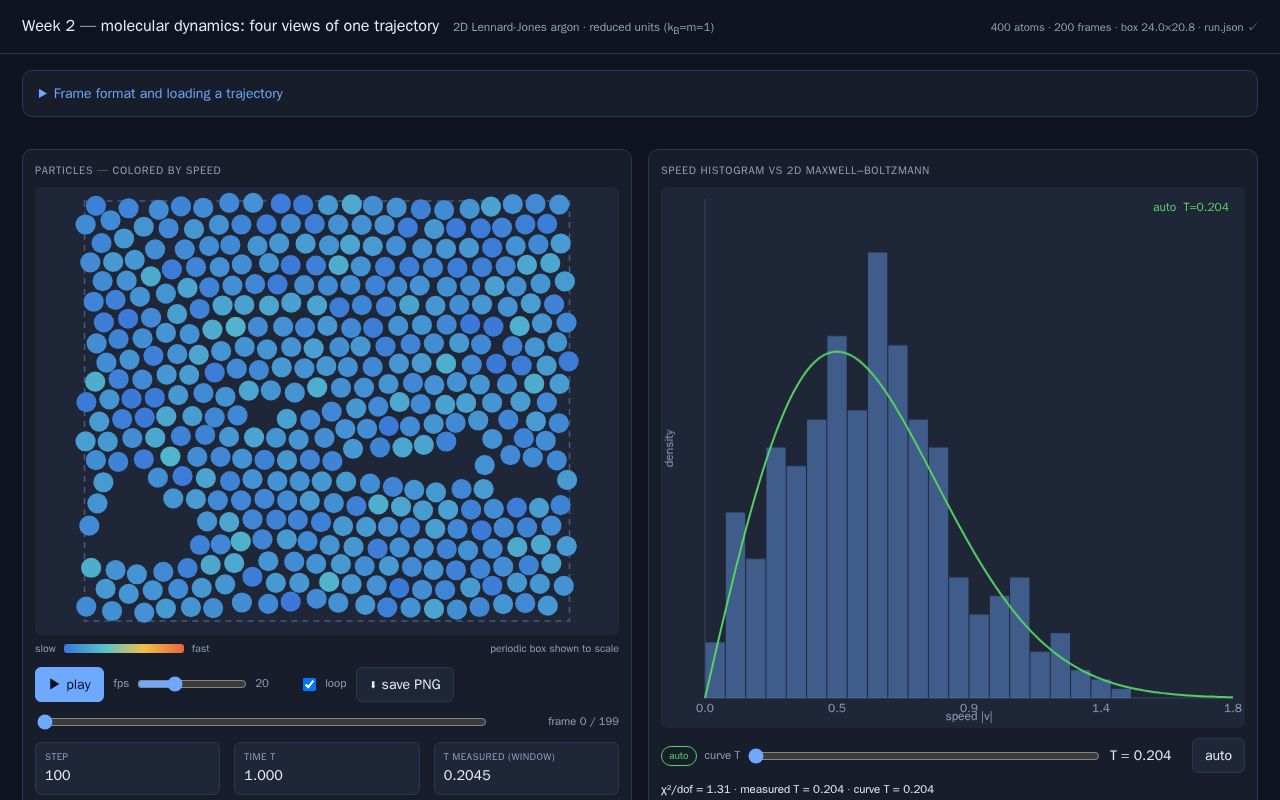Click the T = 0.204 readout
The height and width of the screenshot is (800, 1280).
pyautogui.click(x=1140, y=755)
